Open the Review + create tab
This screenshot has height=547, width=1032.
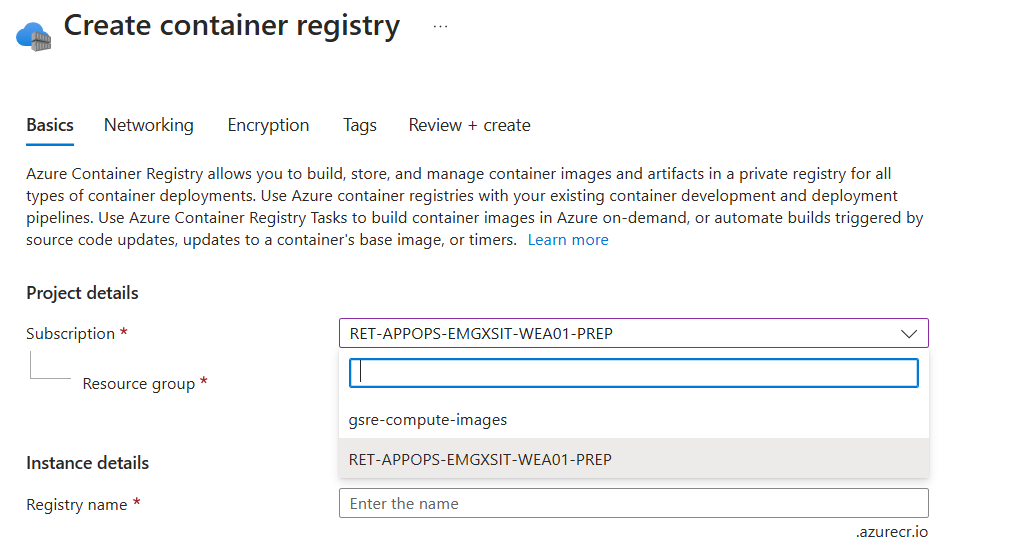coord(469,125)
